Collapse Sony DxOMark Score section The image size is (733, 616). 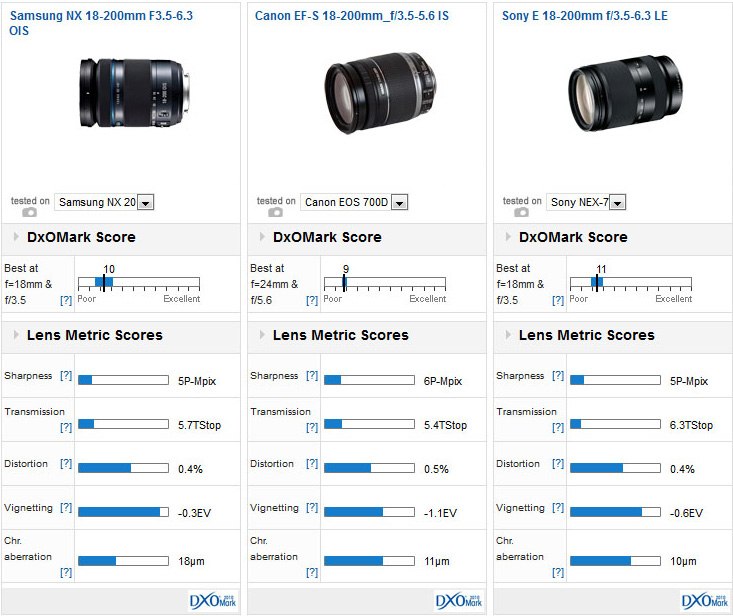pyautogui.click(x=508, y=236)
